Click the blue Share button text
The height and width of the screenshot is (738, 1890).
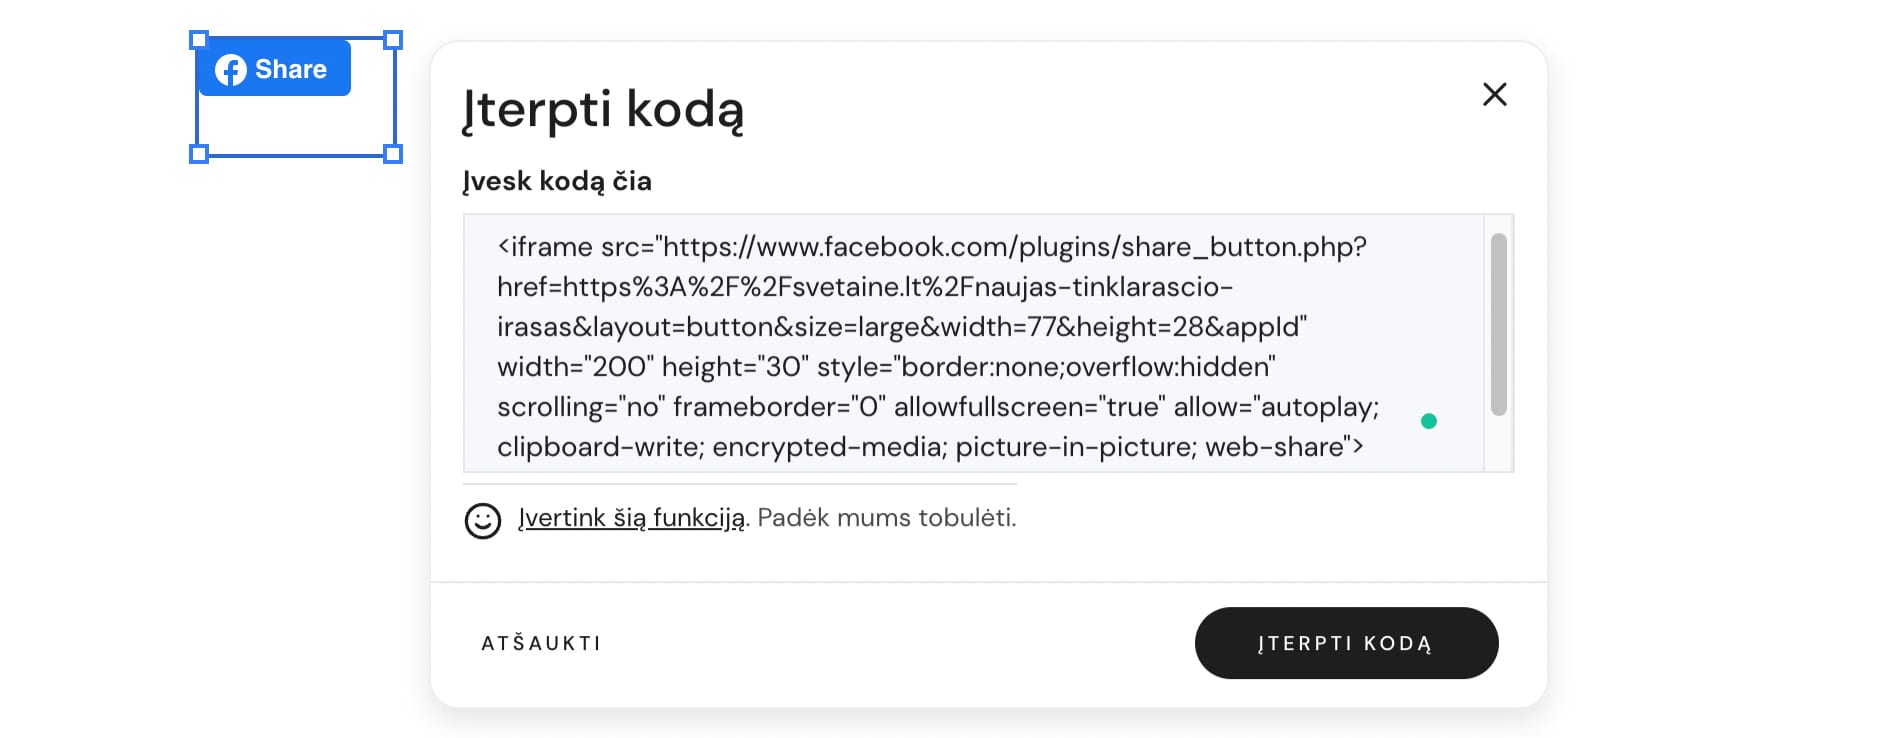click(x=291, y=69)
